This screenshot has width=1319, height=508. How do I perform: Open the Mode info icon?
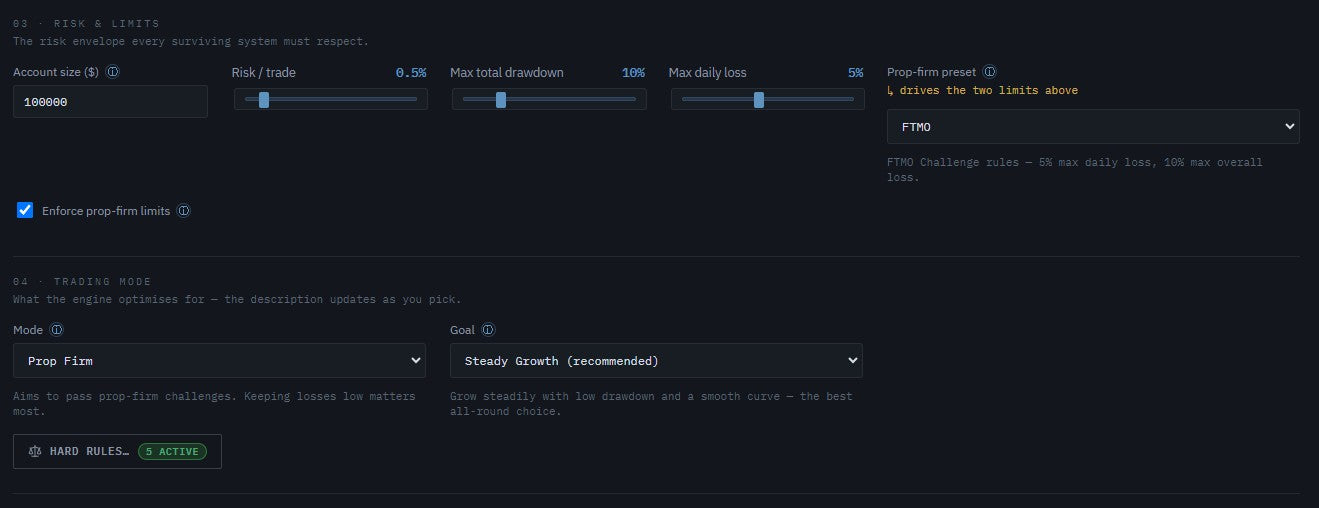click(57, 330)
